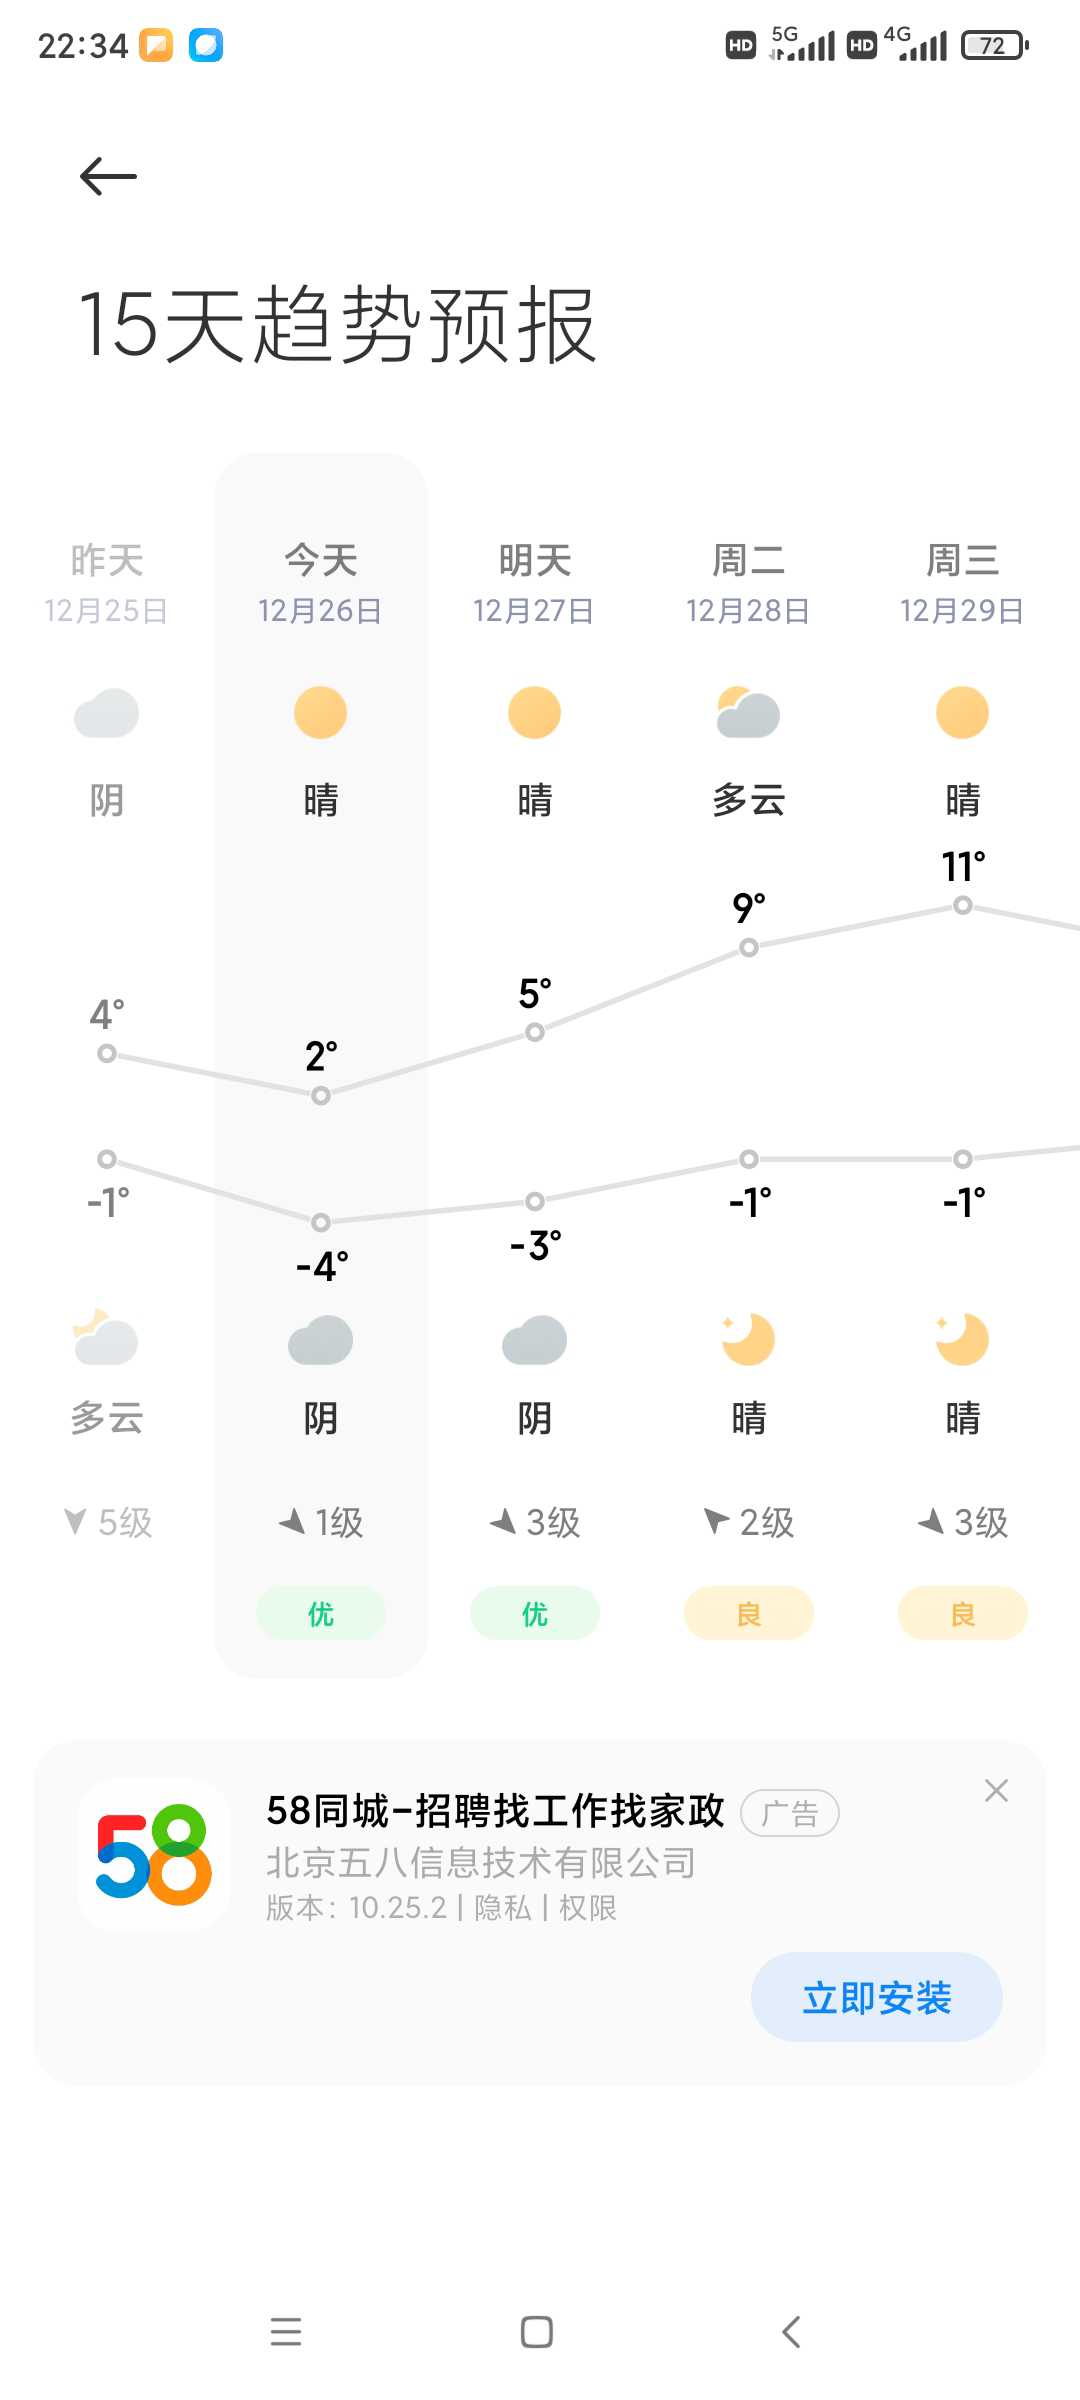Image resolution: width=1080 pixels, height=2400 pixels.
Task: Tap the 立即安装 install button
Action: click(877, 1997)
